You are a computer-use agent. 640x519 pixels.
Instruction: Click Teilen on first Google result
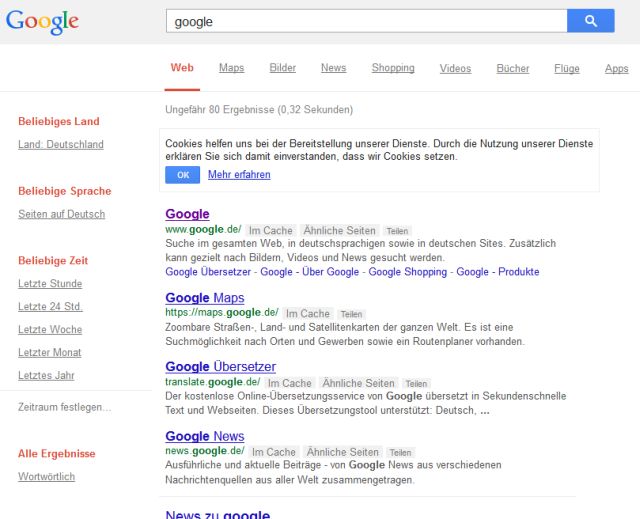click(398, 231)
